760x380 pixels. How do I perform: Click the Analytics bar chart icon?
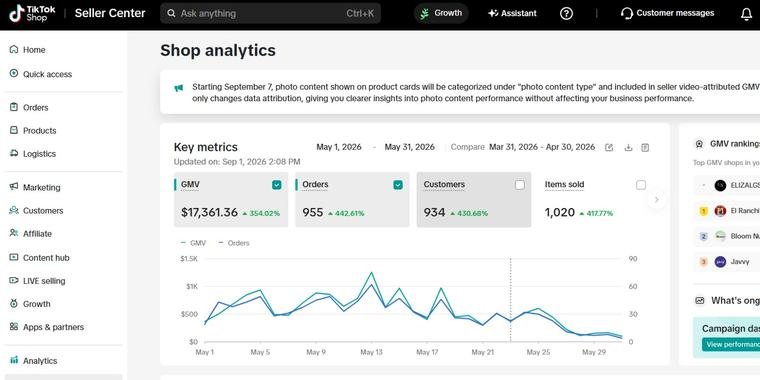[14, 360]
